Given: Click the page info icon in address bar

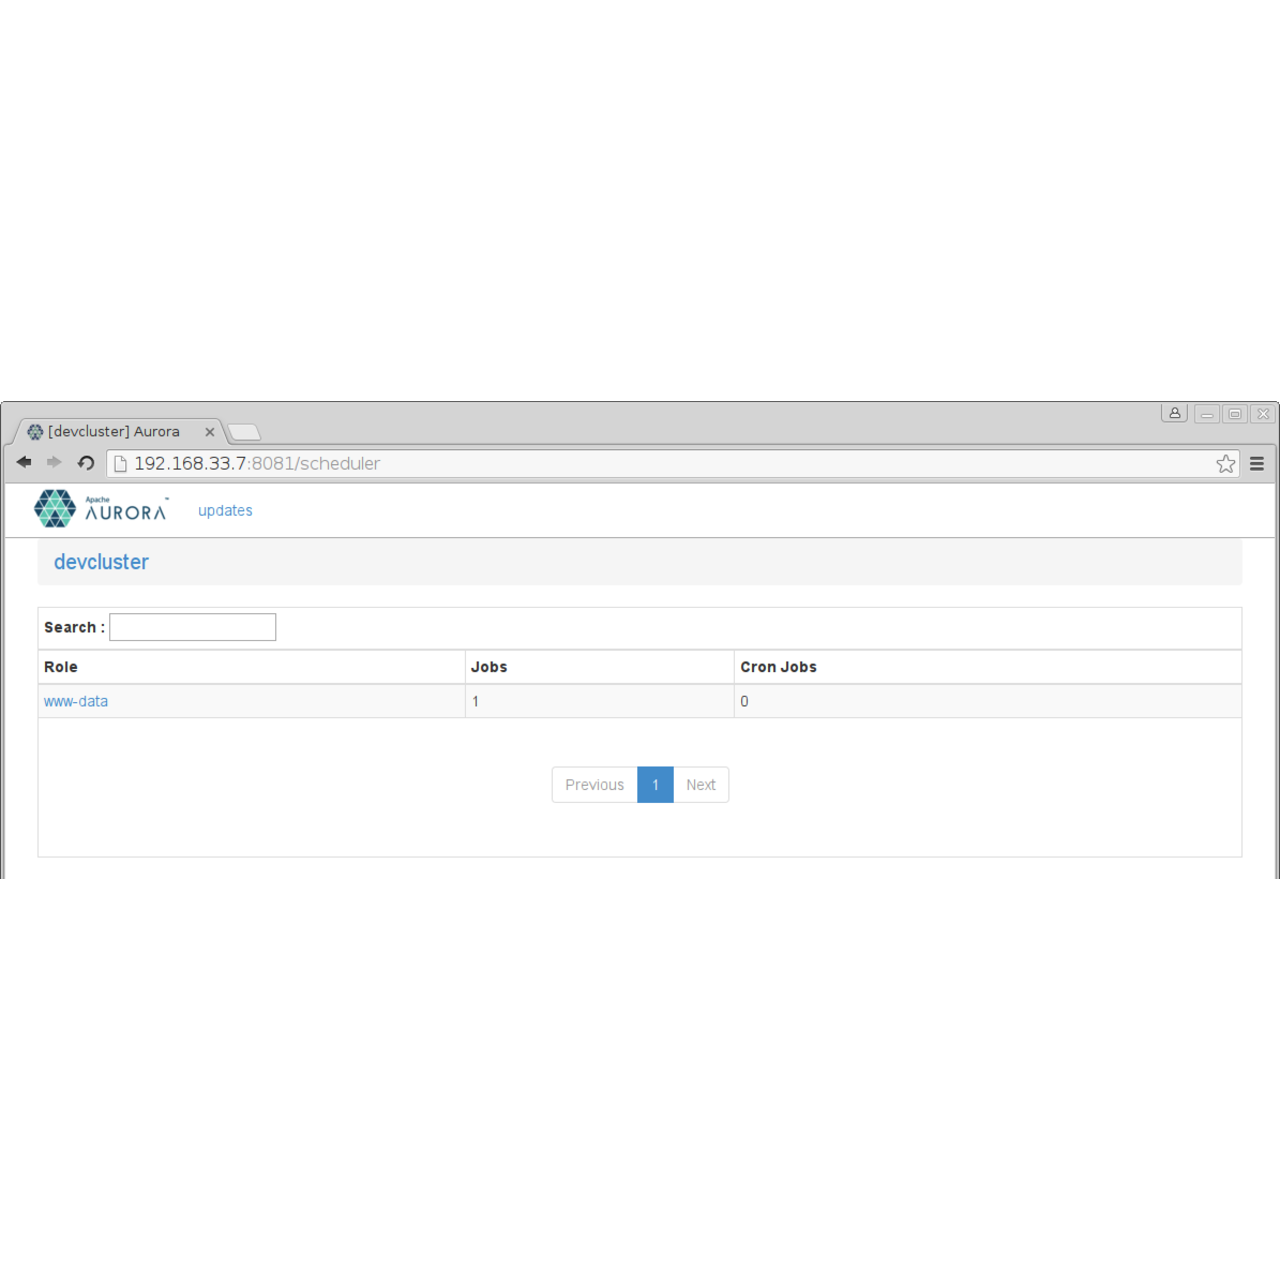Looking at the screenshot, I should point(121,464).
